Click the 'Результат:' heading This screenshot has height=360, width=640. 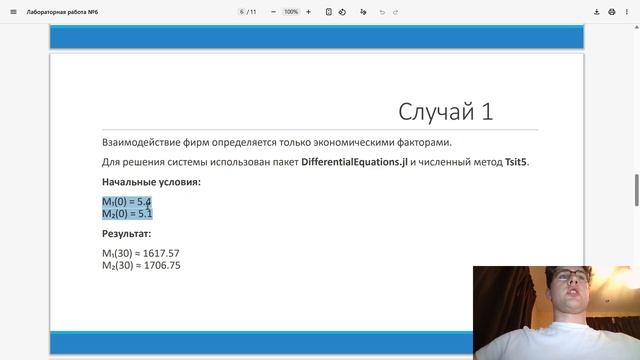tap(127, 233)
